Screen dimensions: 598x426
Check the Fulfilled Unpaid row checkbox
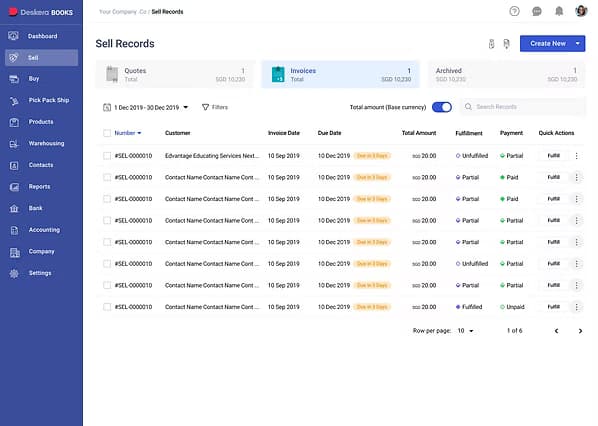(107, 307)
